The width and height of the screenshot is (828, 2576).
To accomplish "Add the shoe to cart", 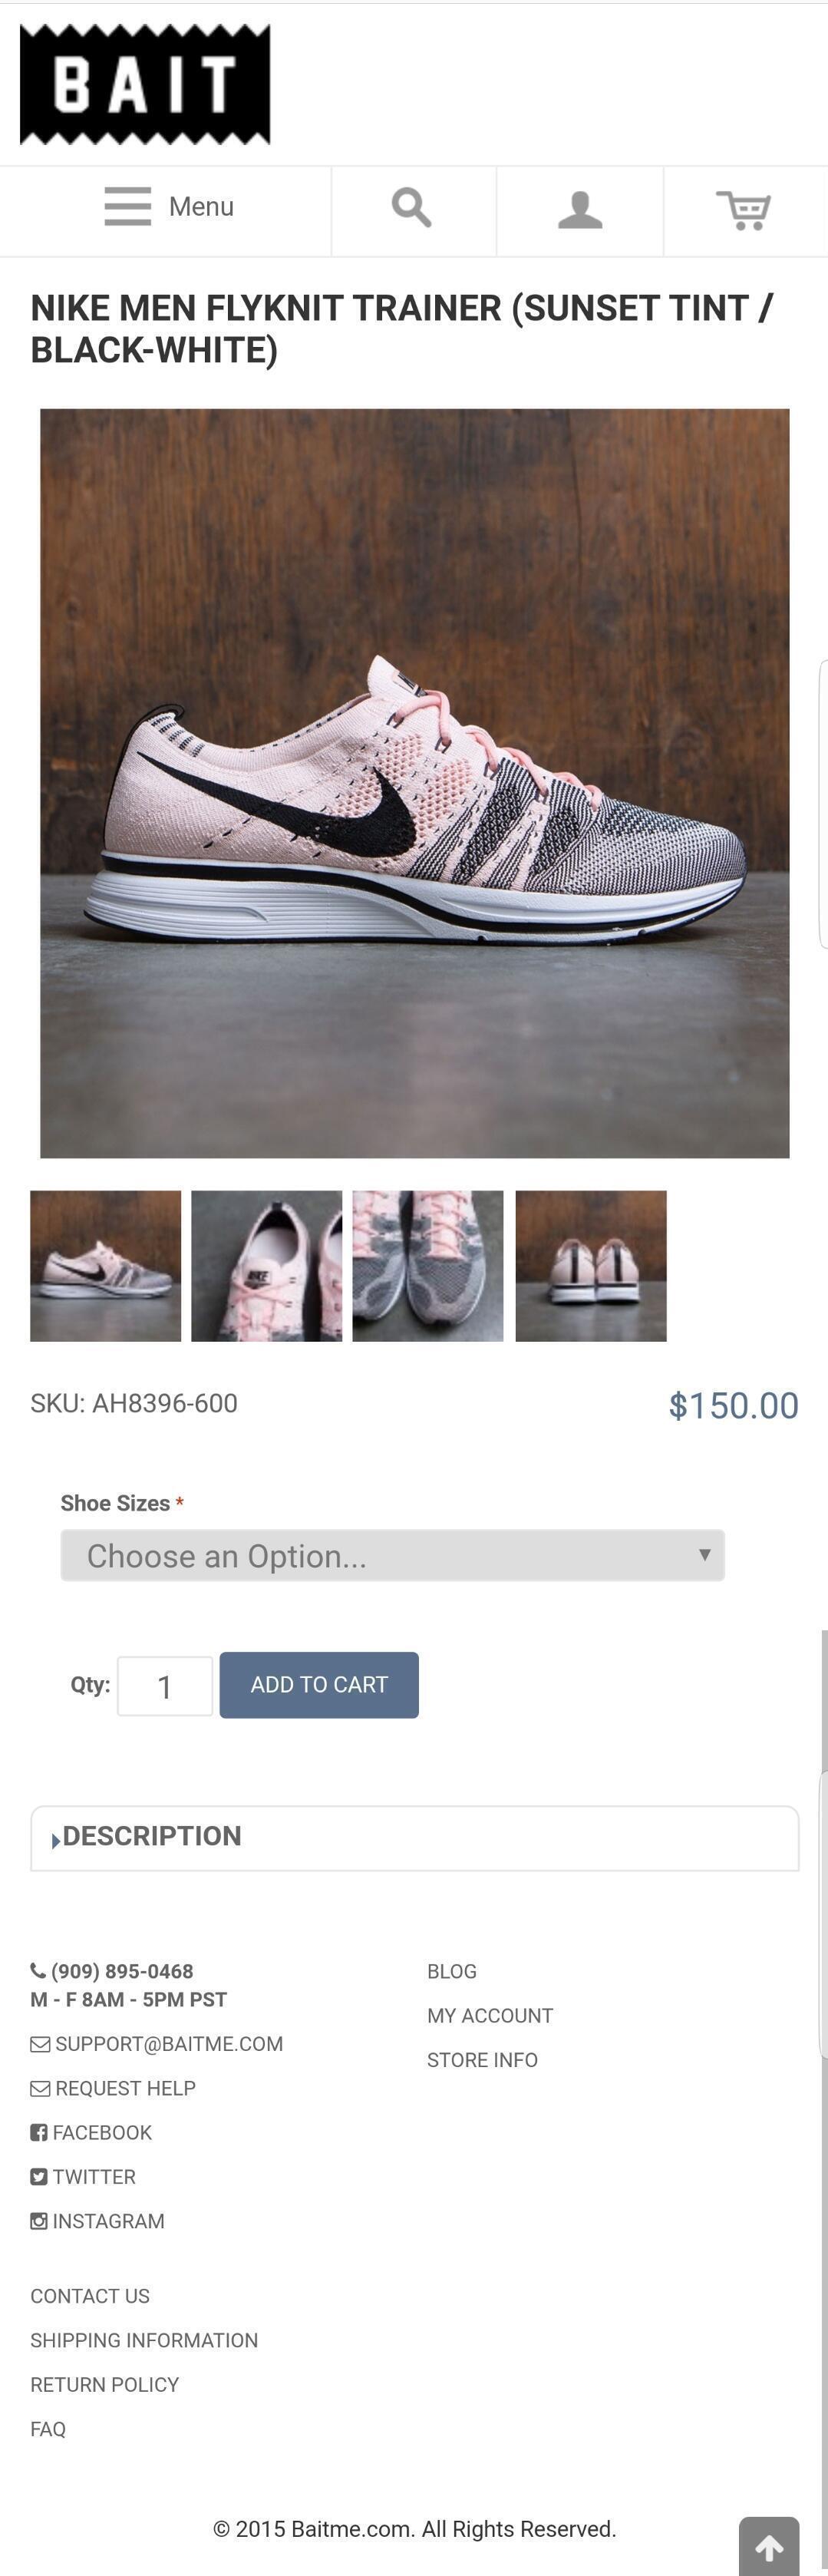I will [x=319, y=1685].
